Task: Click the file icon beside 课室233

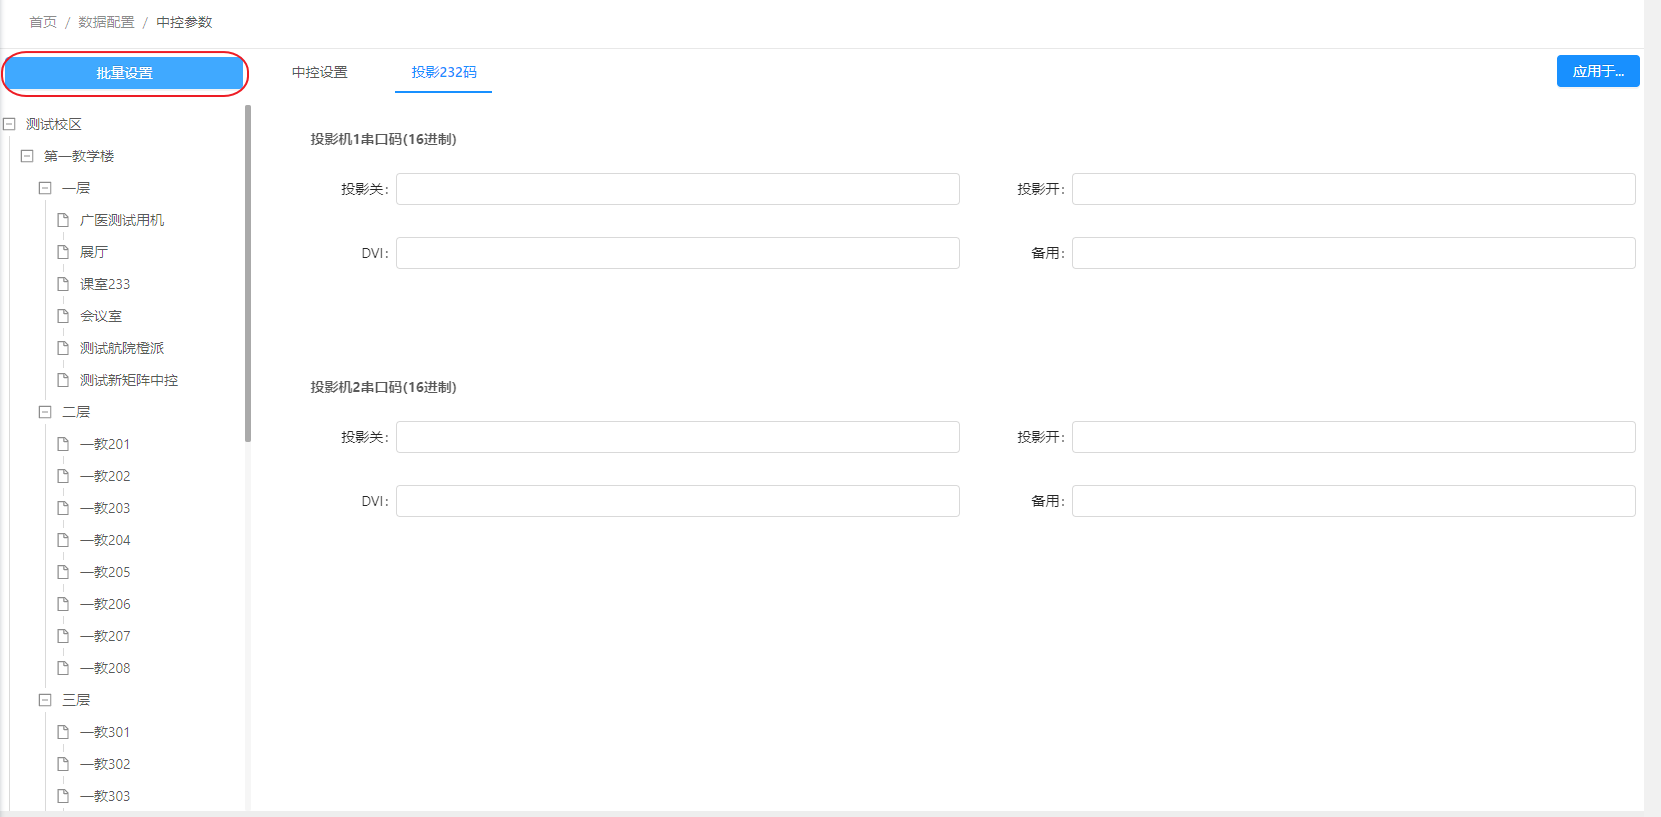Action: pyautogui.click(x=63, y=284)
